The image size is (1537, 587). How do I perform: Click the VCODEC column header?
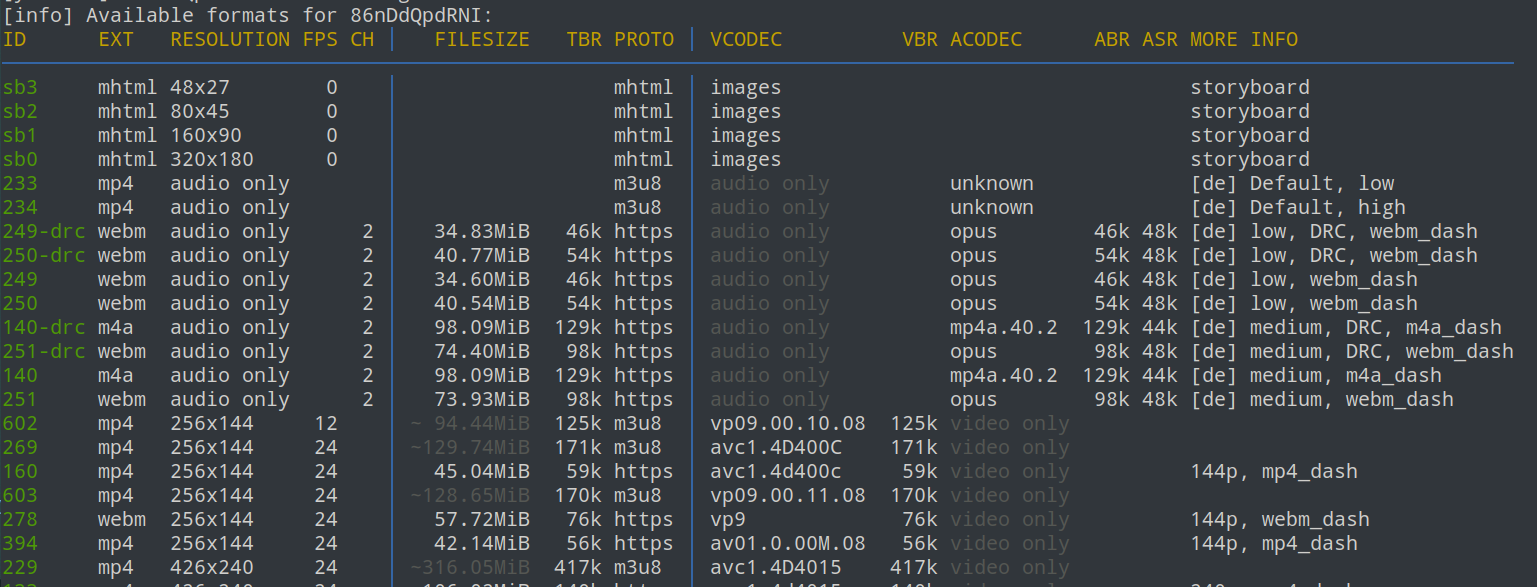[x=746, y=40]
